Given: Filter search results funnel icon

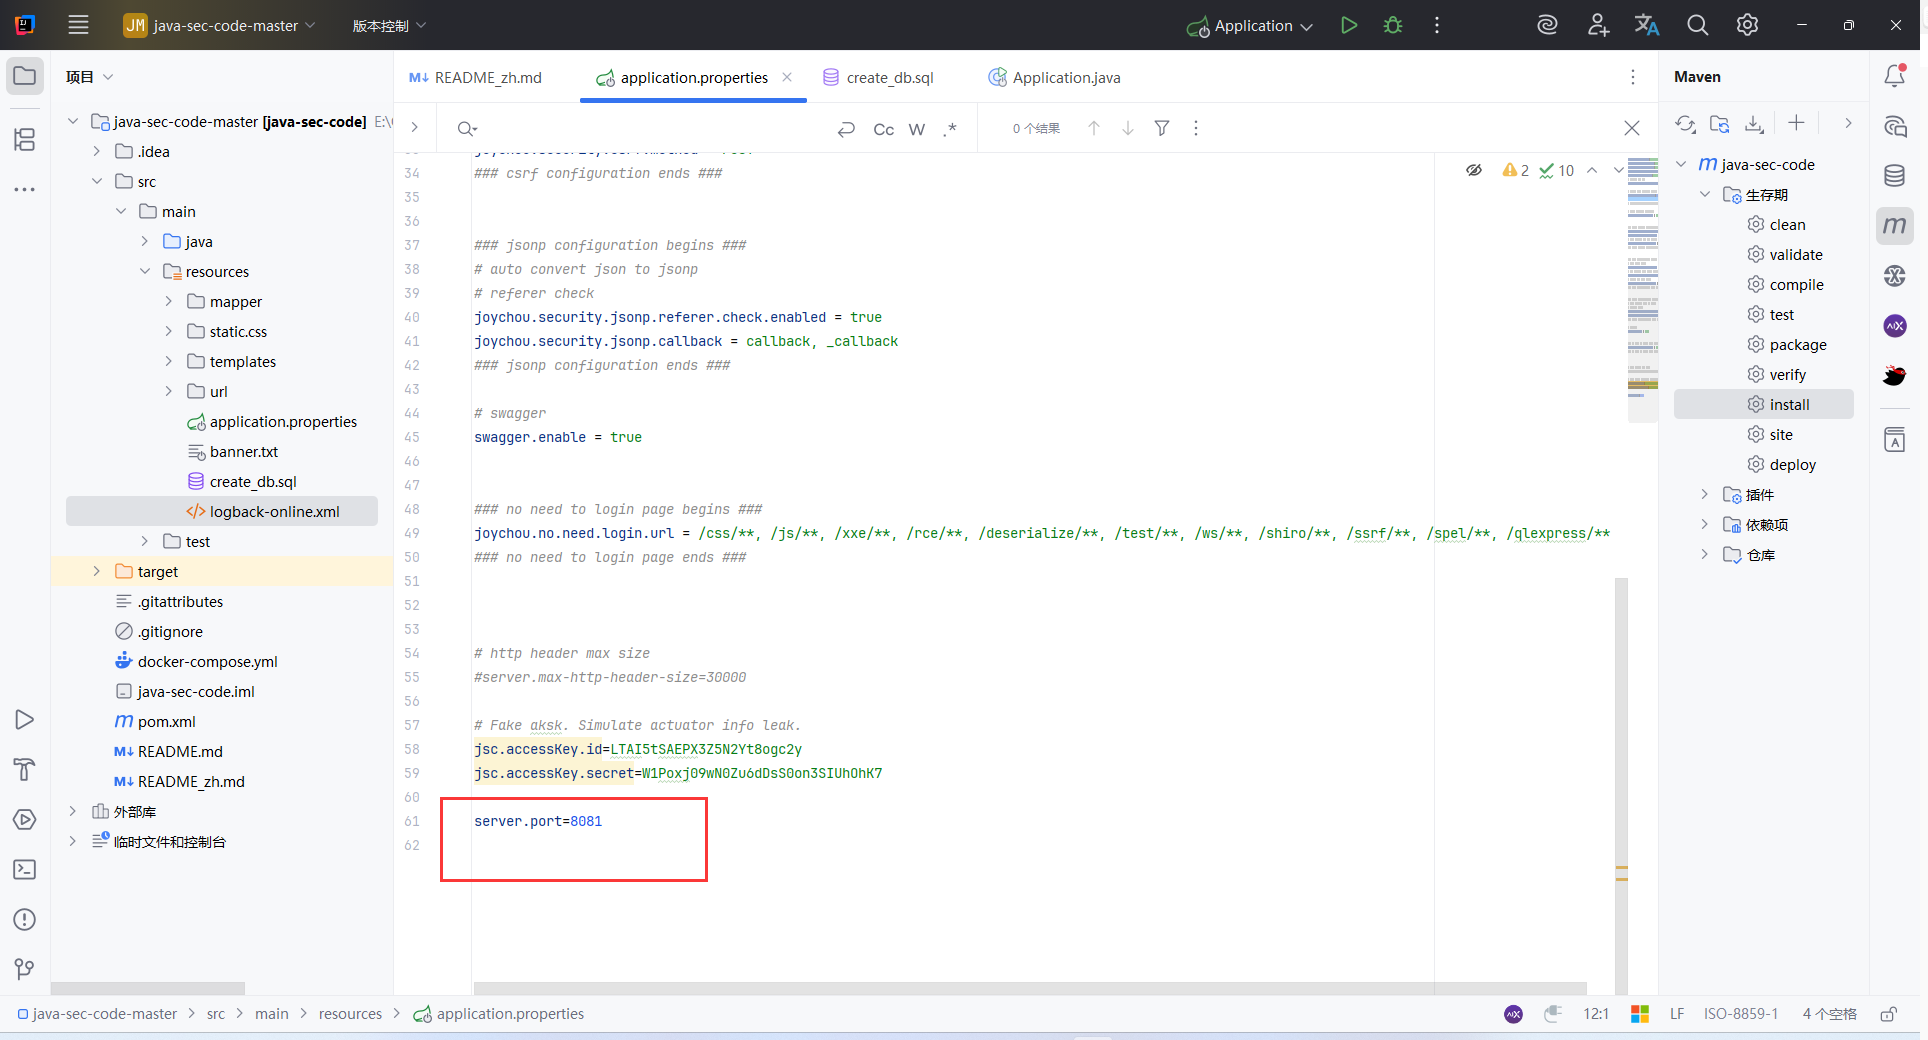Looking at the screenshot, I should click(1162, 128).
